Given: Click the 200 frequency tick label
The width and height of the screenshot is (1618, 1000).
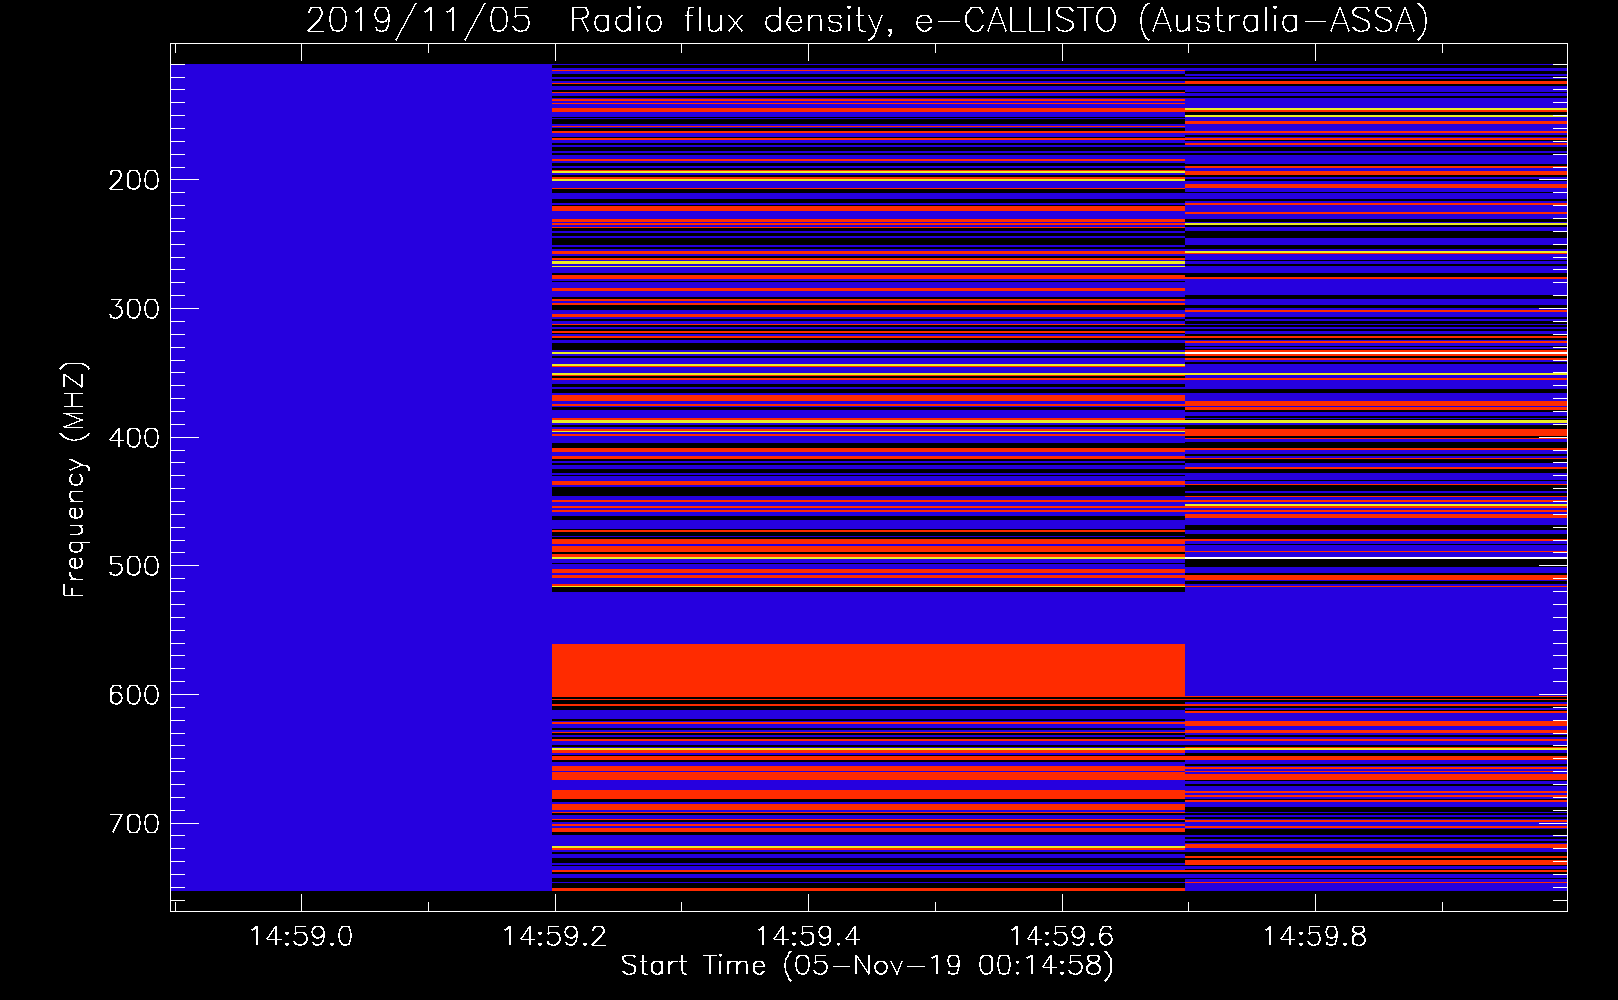Looking at the screenshot, I should click(x=134, y=180).
